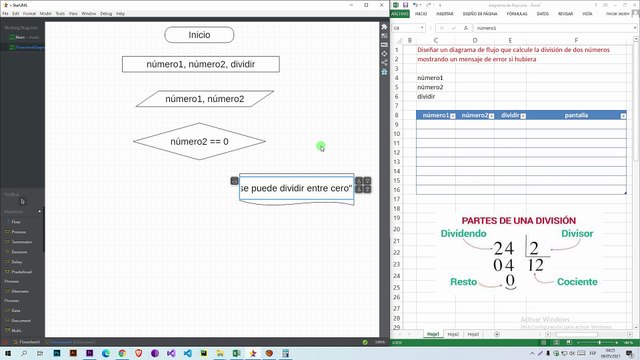Open the dividir column filter dropdown
This screenshot has height=360, width=640.
(x=523, y=116)
